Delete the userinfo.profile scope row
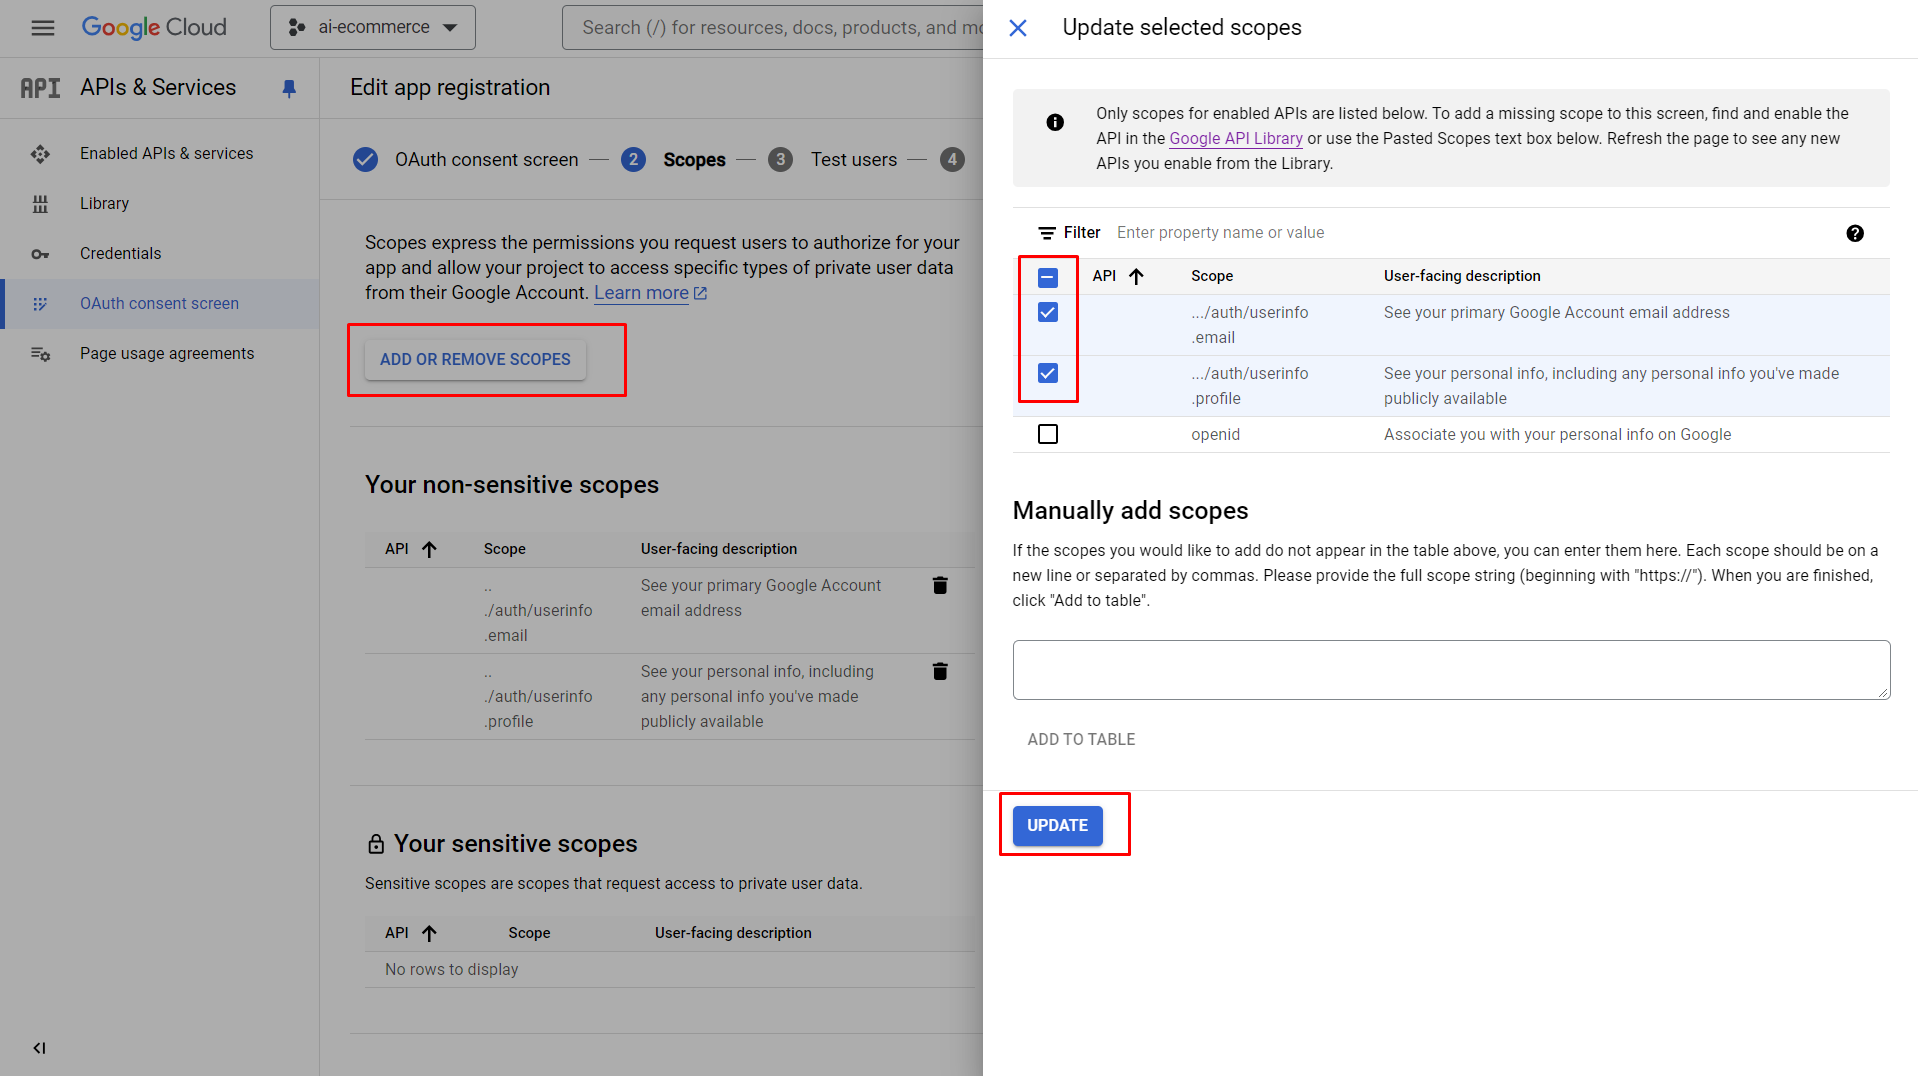Screen dimensions: 1918x1076 pos(940,671)
